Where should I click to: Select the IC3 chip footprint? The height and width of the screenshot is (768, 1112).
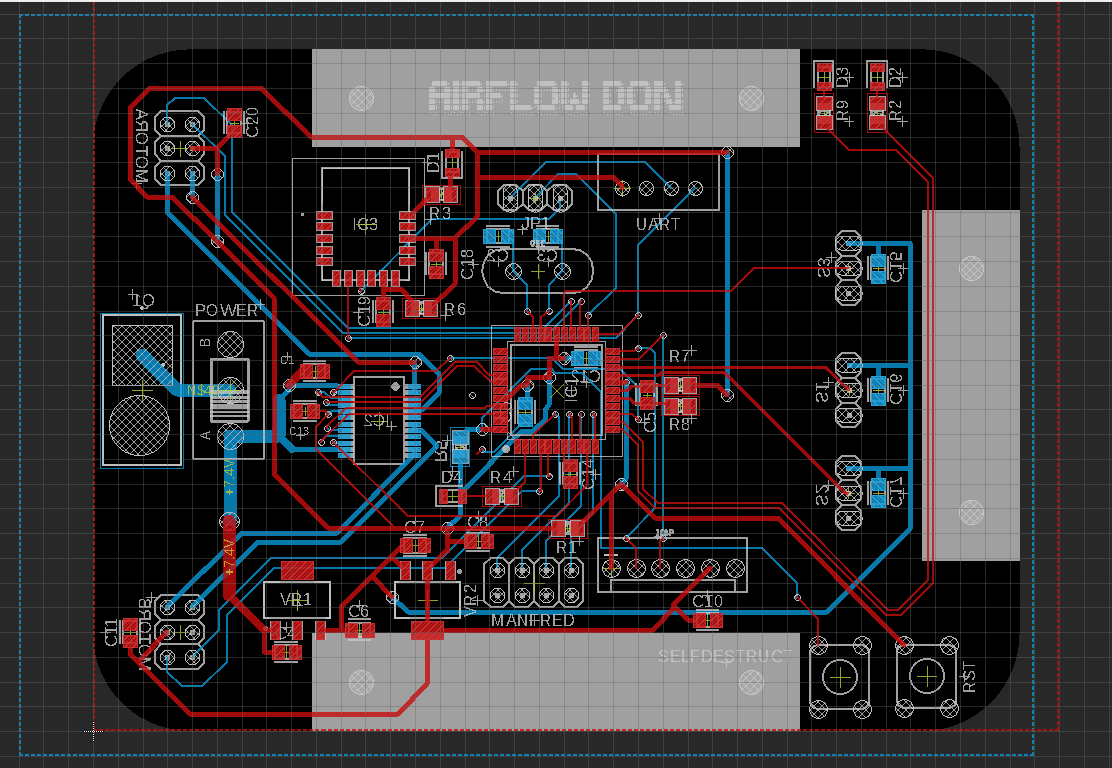tap(365, 224)
